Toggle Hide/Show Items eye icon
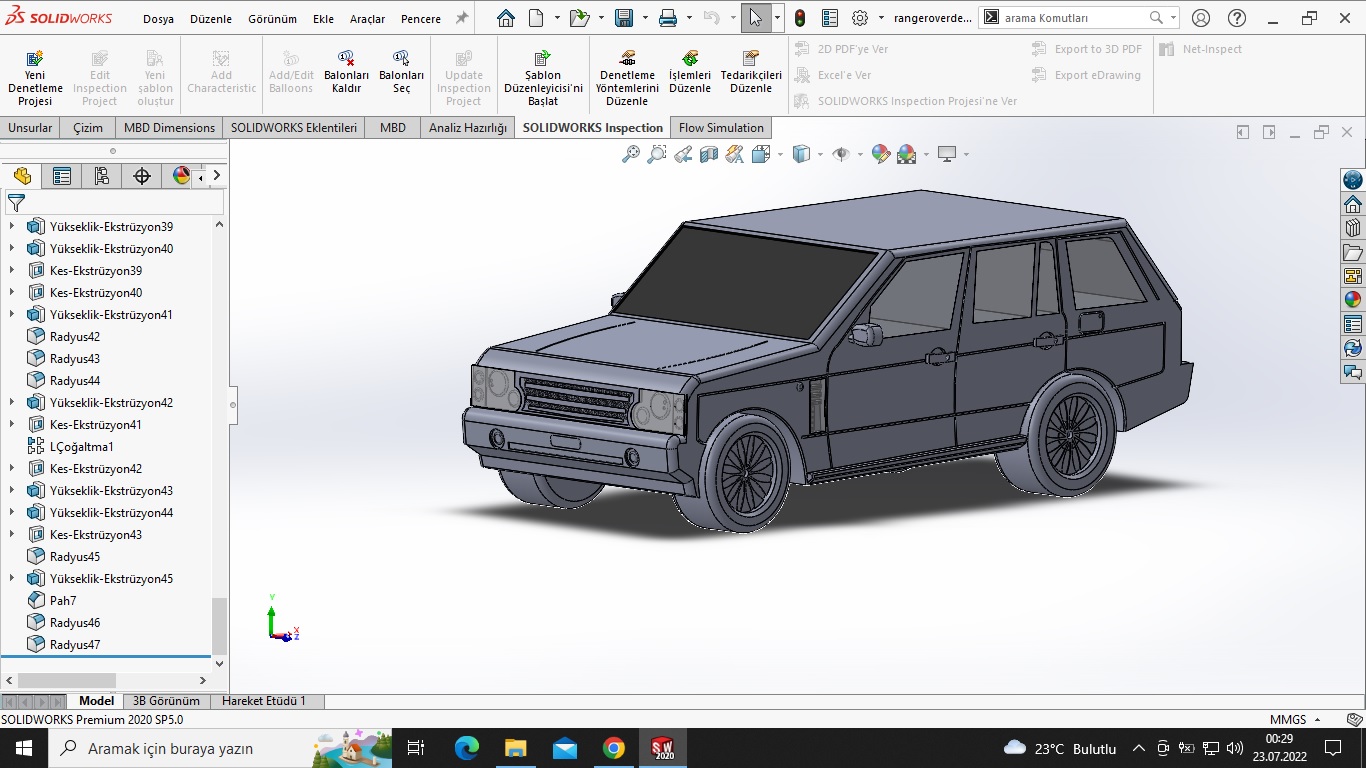Screen dimensions: 1366x768 (x=841, y=154)
